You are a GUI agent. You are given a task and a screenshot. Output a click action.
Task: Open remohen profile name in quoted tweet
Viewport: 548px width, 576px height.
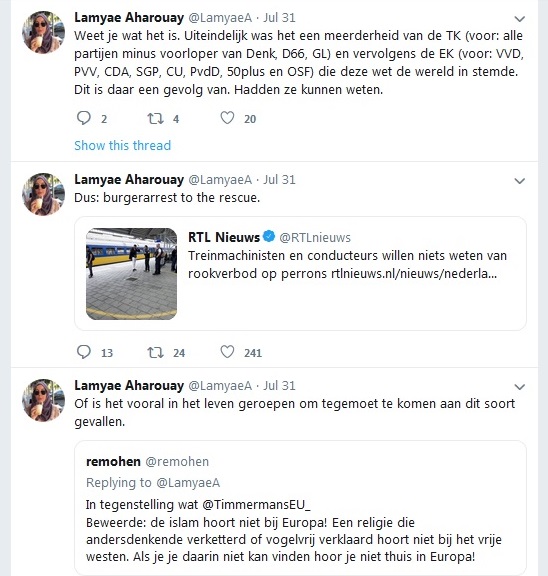click(x=113, y=461)
